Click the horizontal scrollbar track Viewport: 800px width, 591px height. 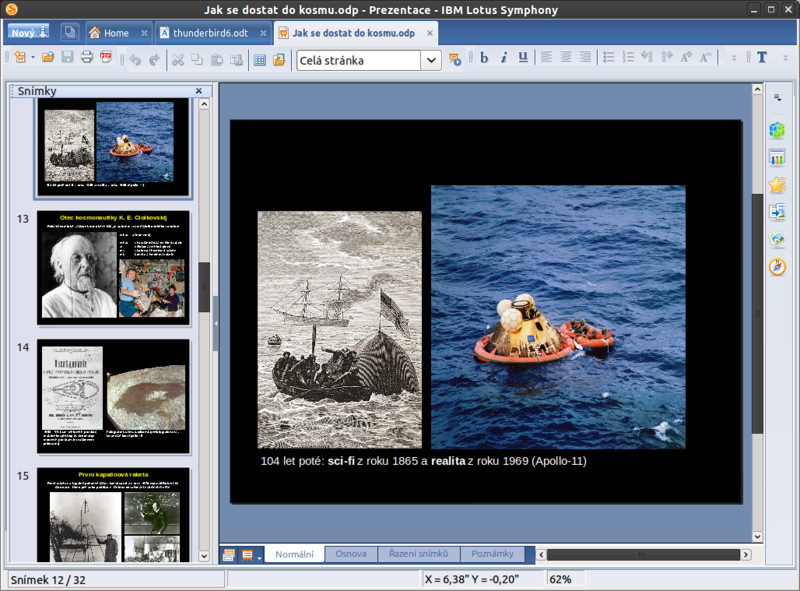click(643, 554)
